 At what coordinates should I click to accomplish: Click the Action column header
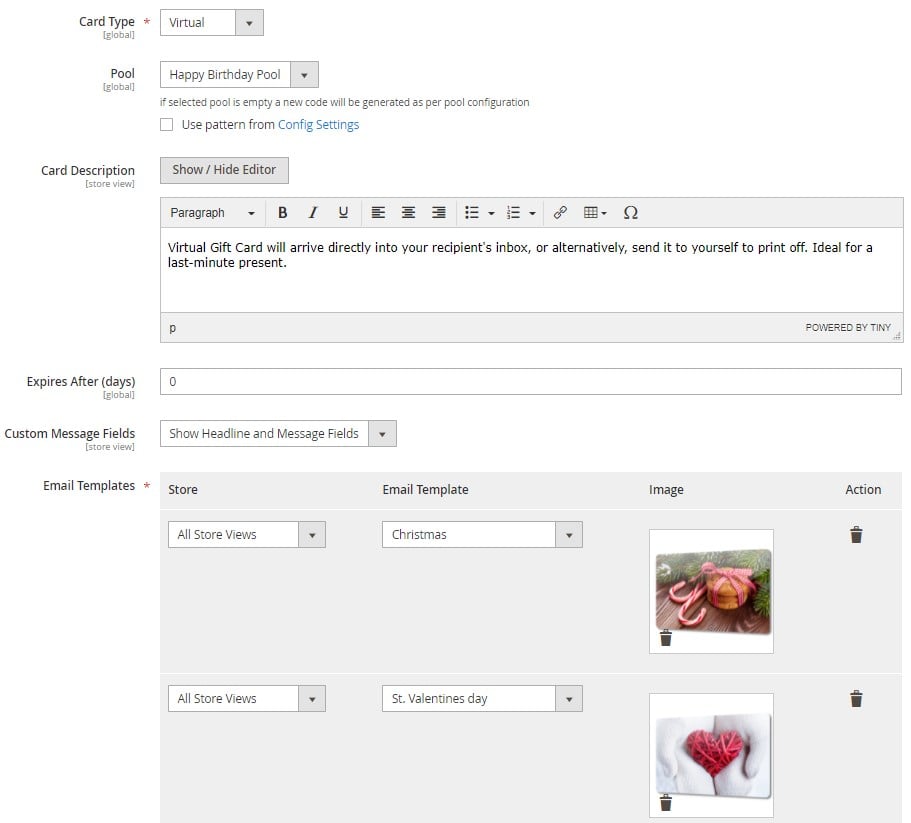click(x=863, y=490)
